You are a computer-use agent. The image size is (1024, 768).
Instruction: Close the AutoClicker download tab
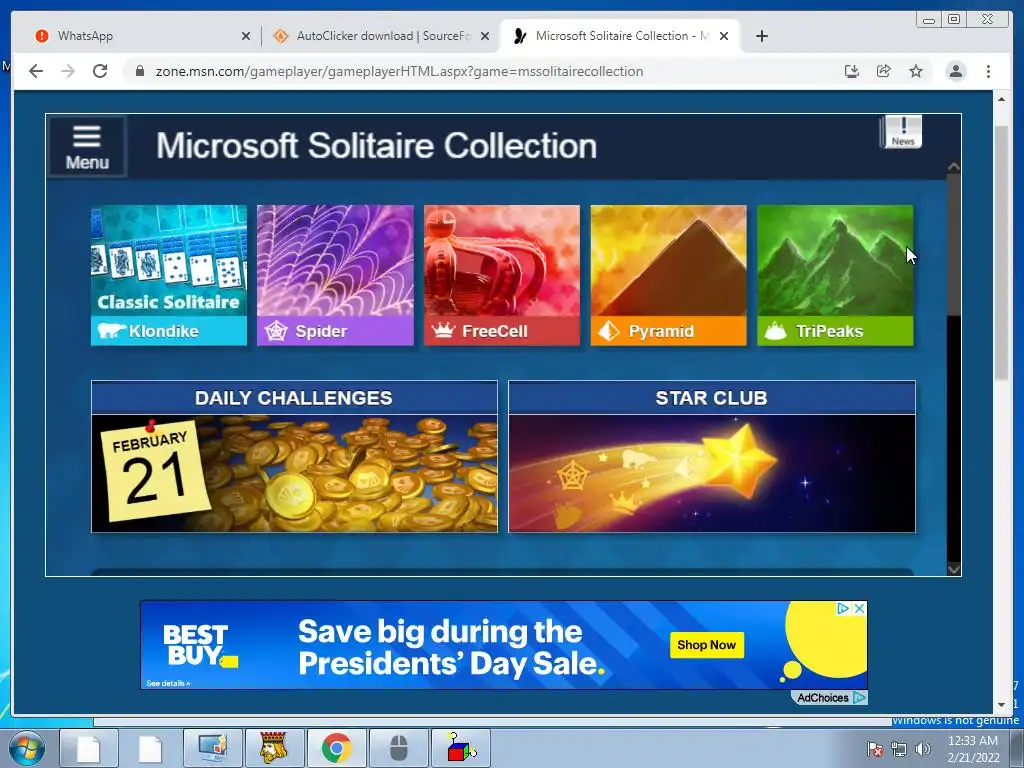tap(485, 36)
